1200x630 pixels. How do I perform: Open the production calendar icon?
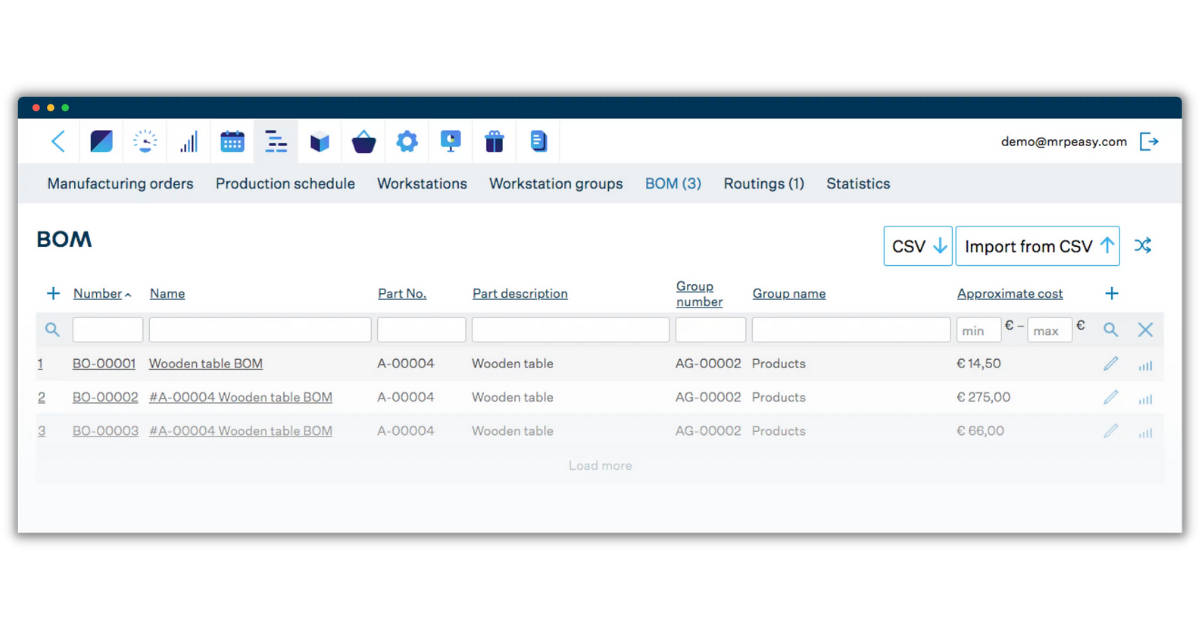pos(233,141)
